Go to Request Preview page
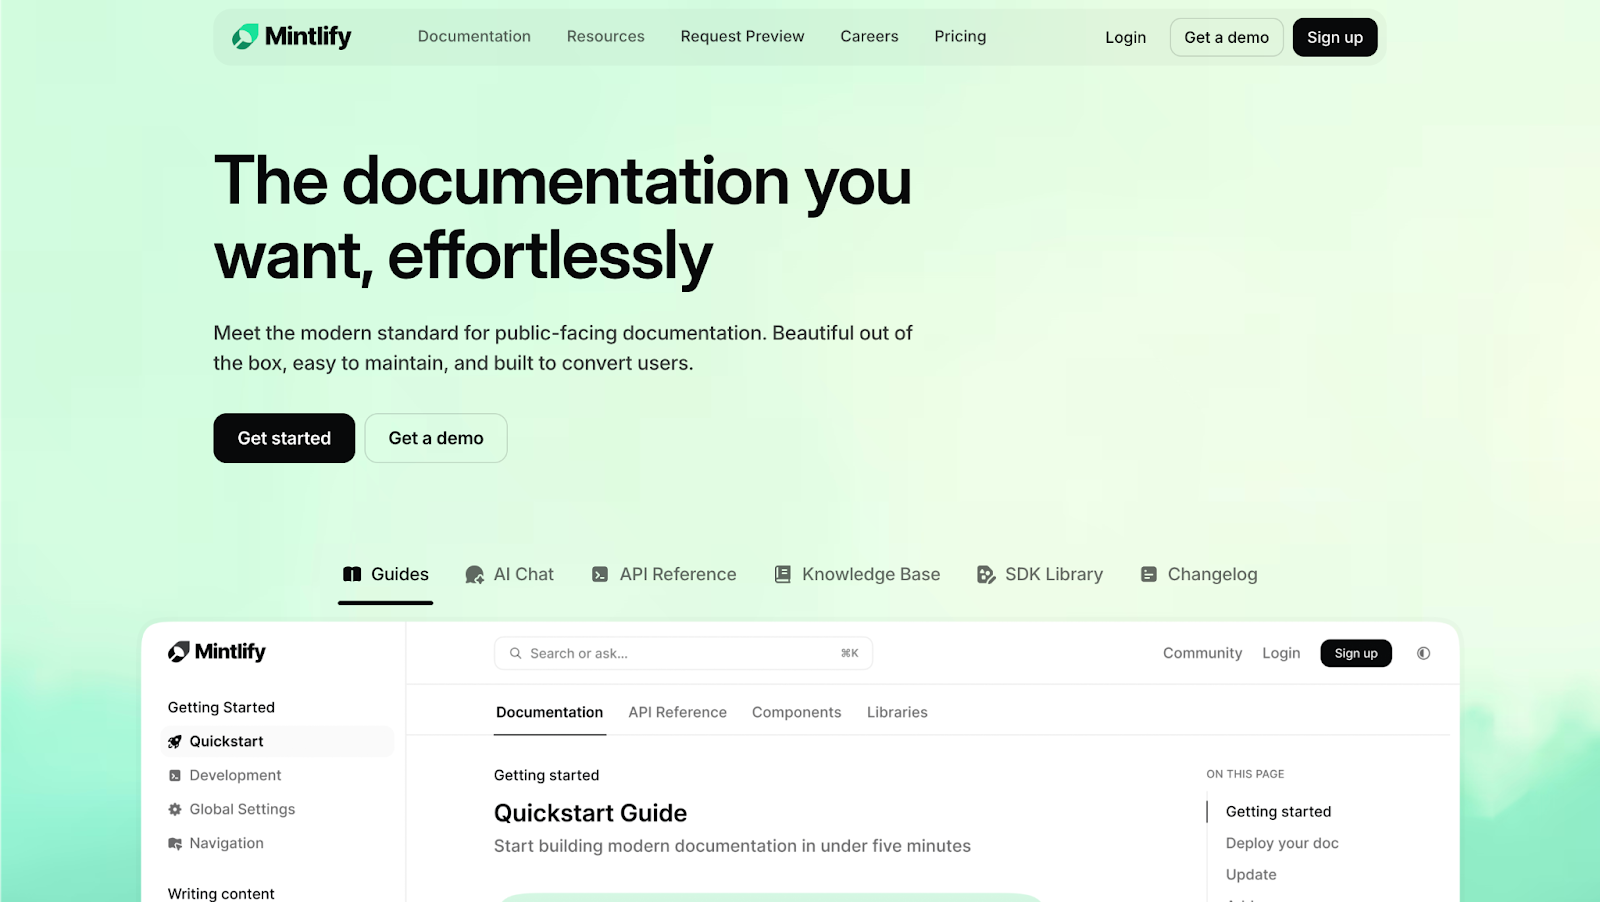The height and width of the screenshot is (902, 1600). [743, 36]
